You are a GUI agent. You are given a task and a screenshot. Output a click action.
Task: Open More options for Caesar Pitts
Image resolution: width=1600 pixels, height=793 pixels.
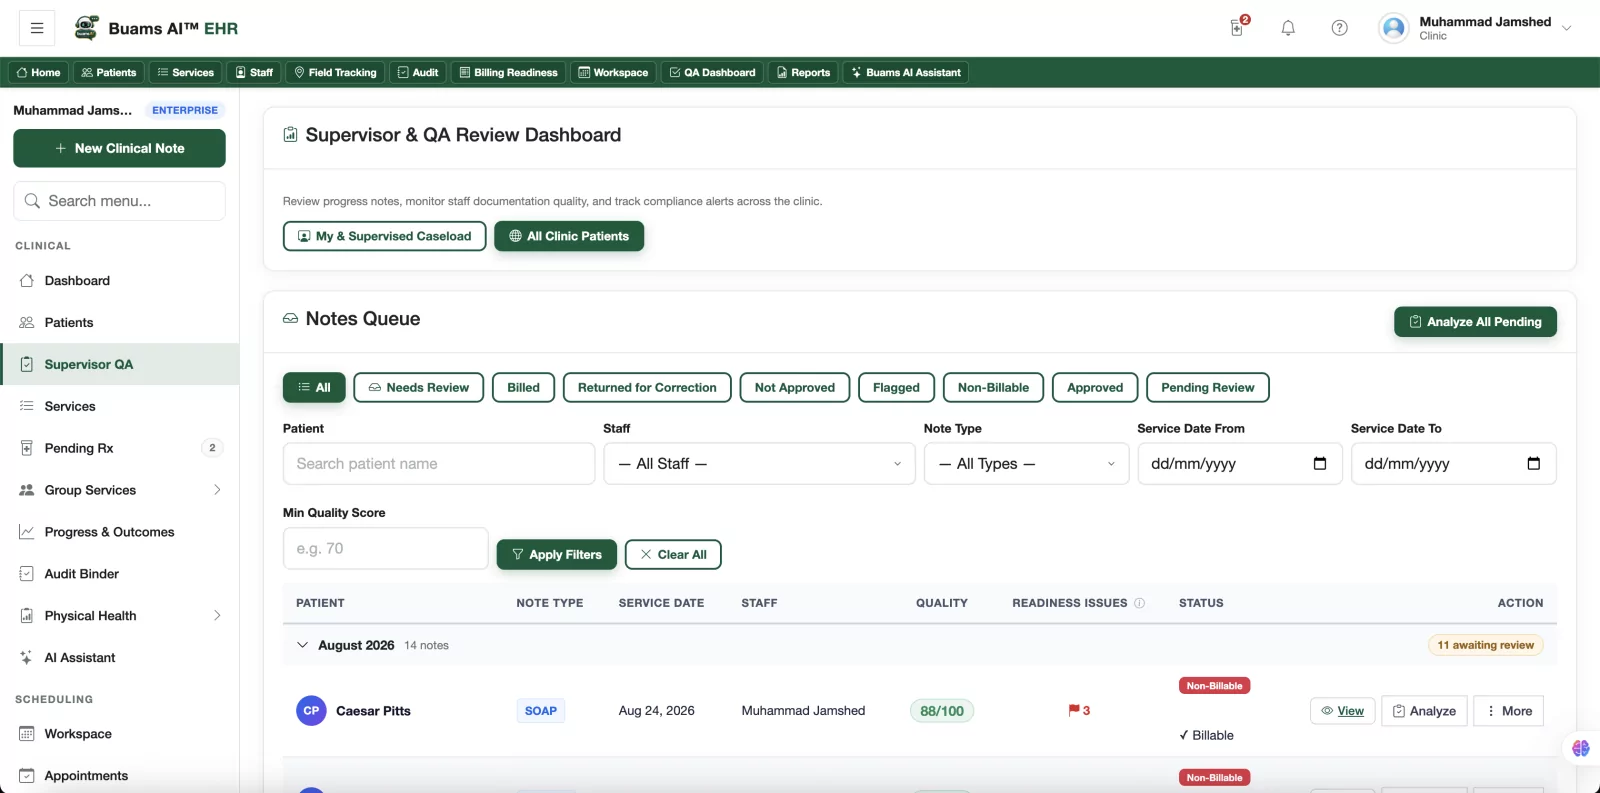[1509, 711]
